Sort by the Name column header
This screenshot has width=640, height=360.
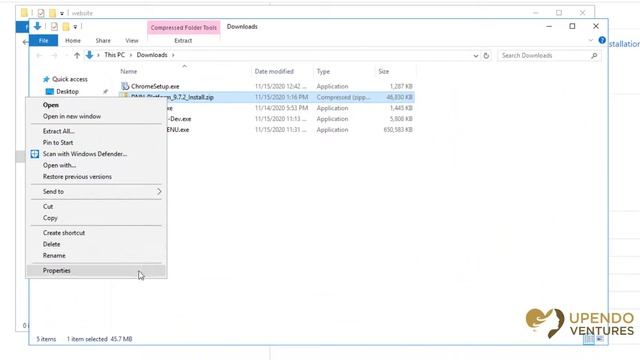129,71
